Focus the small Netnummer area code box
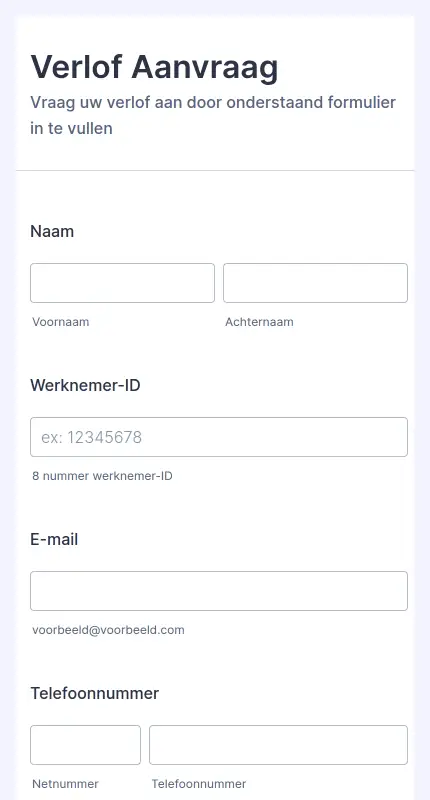The image size is (430, 800). click(x=85, y=745)
